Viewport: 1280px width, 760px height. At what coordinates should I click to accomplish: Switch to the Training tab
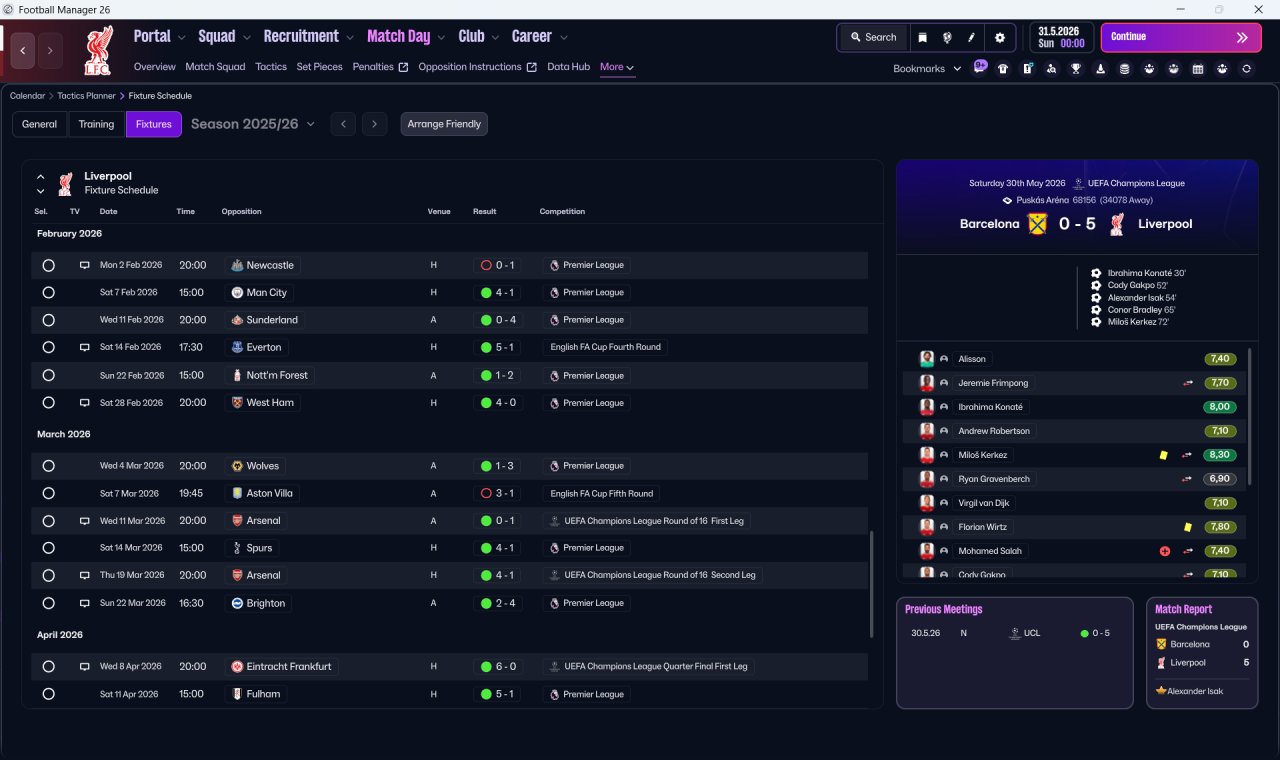tap(96, 124)
